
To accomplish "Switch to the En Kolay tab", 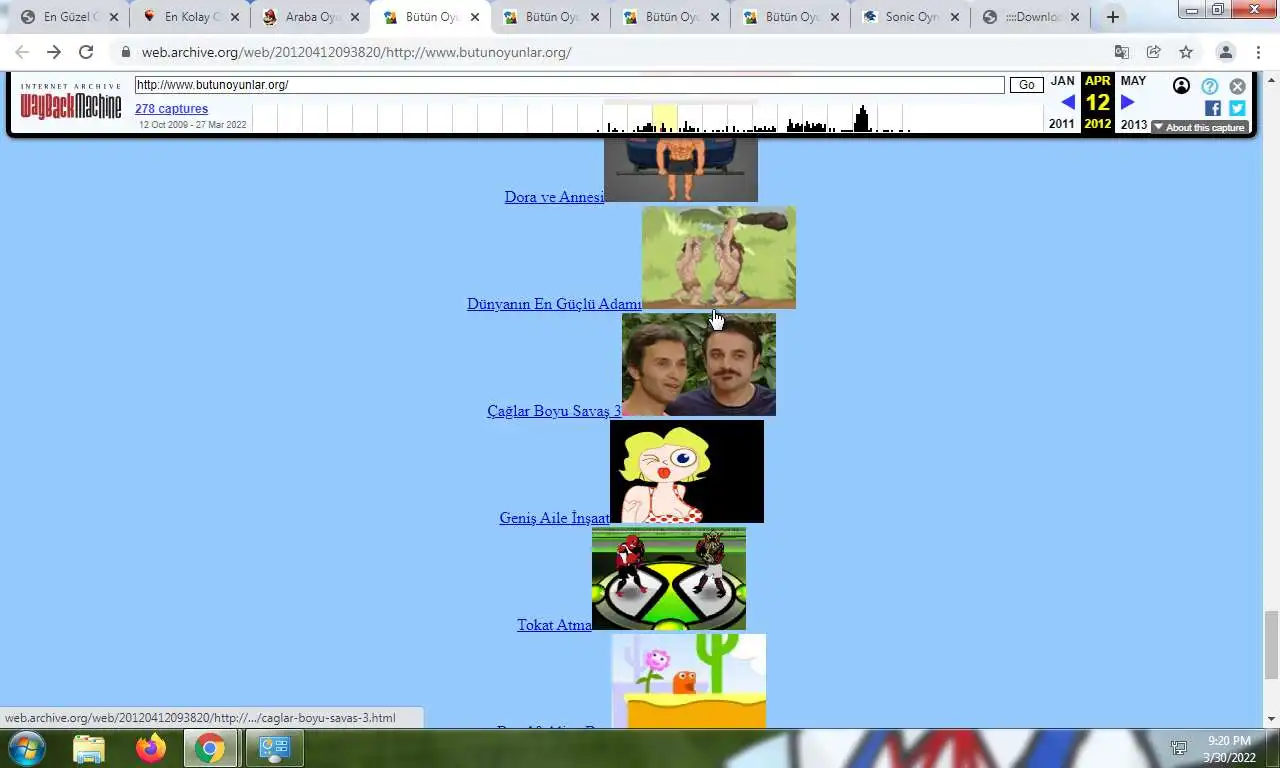I will click(188, 17).
